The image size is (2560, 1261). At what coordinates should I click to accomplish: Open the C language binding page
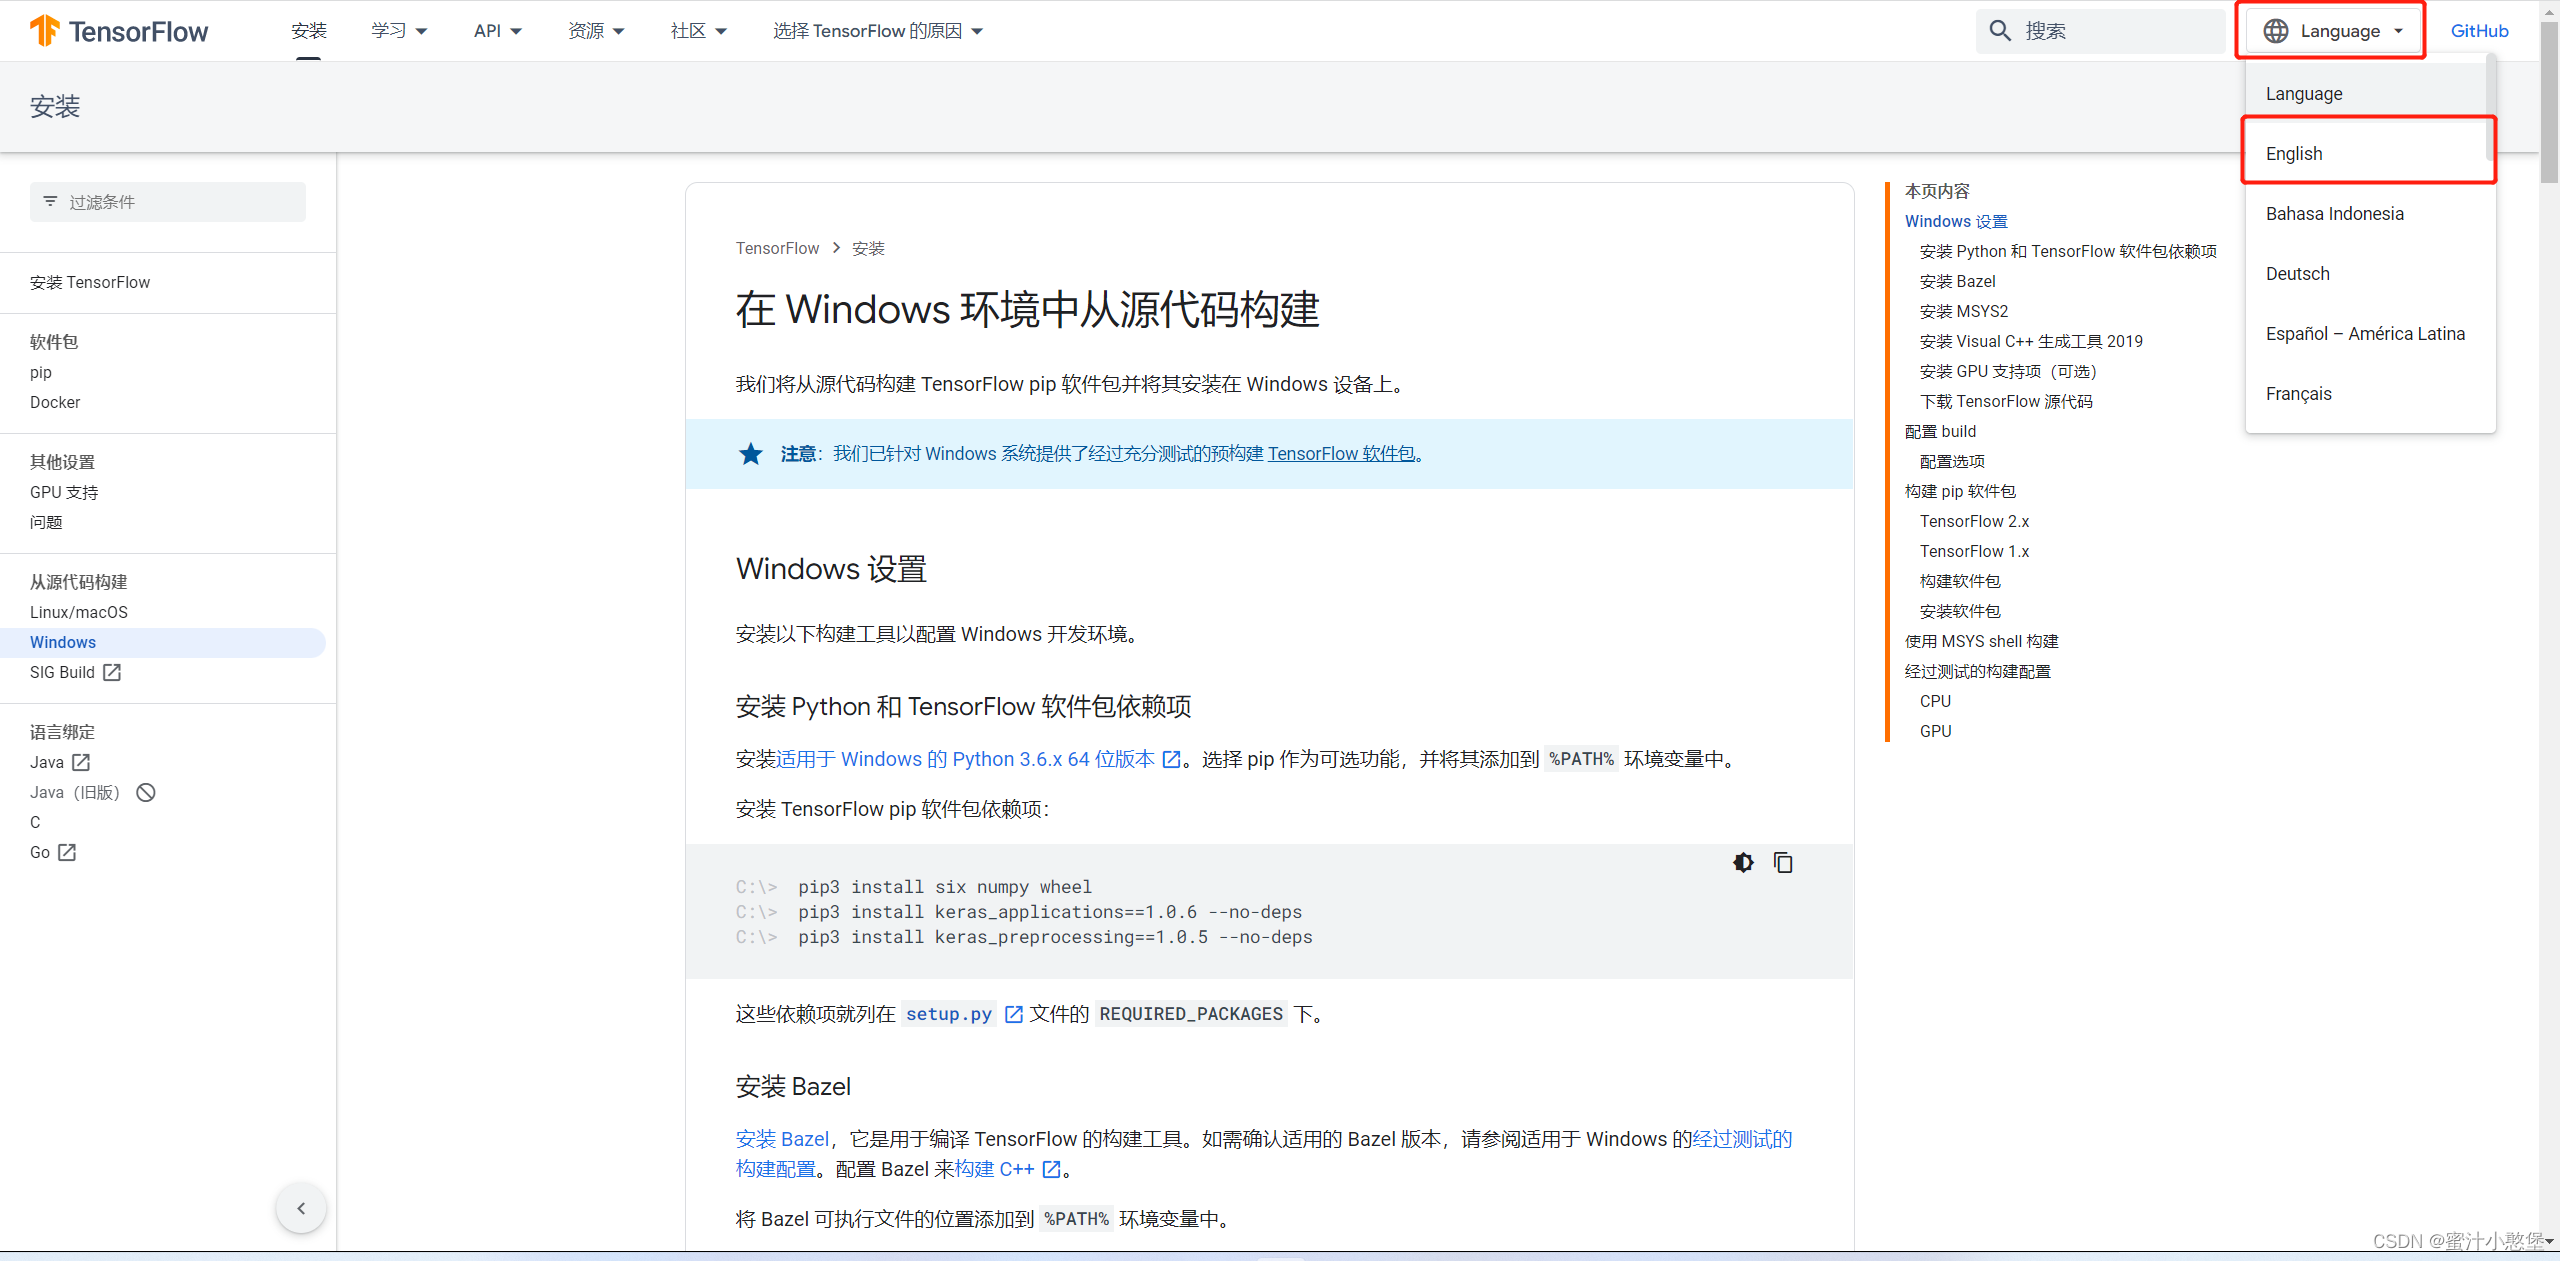tap(35, 822)
